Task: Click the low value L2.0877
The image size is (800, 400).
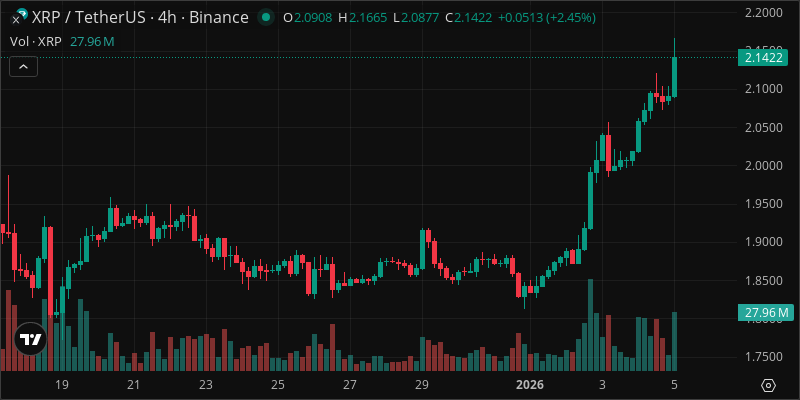Action: (417, 18)
